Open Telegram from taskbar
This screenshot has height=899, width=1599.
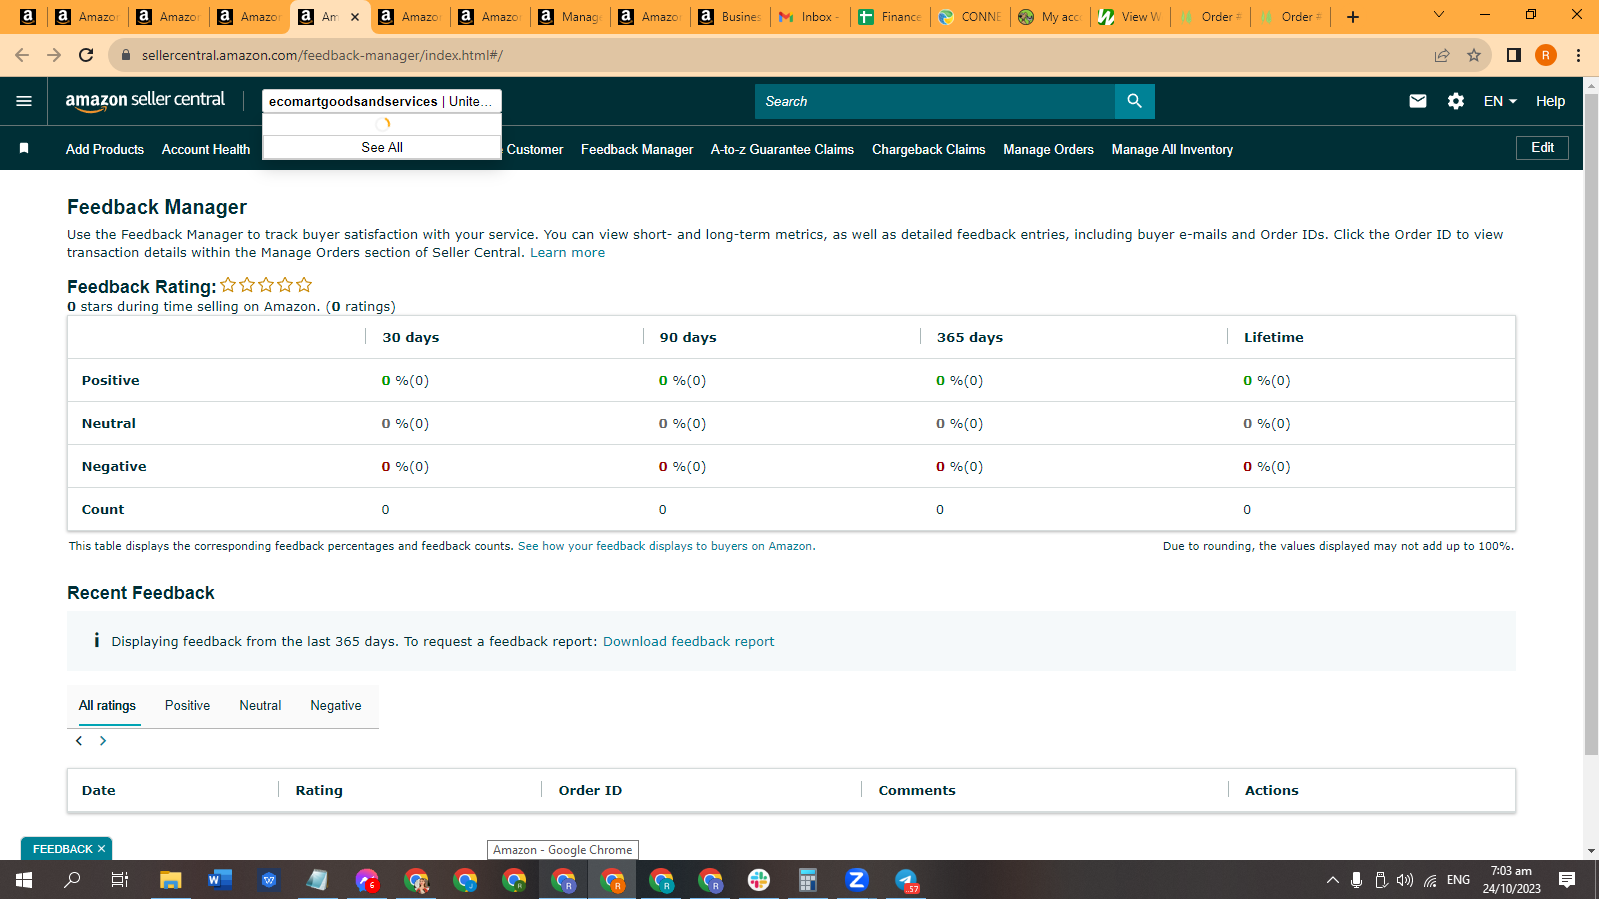click(906, 880)
